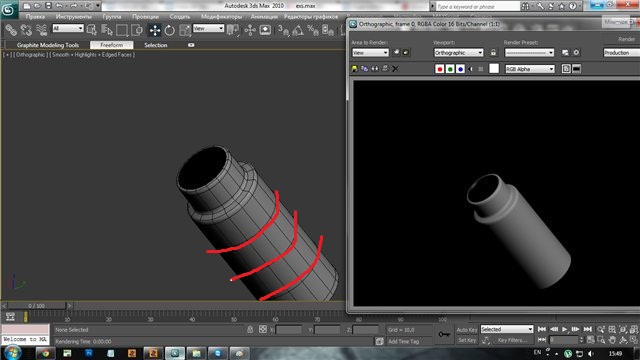Clear the rendered frame with X icon
This screenshot has height=360, width=640.
[x=395, y=69]
